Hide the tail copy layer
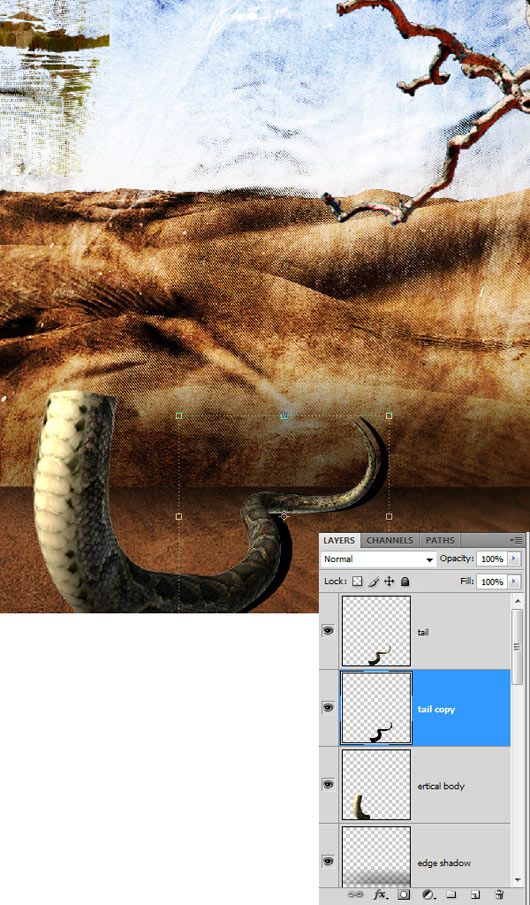This screenshot has height=905, width=530. click(x=328, y=707)
